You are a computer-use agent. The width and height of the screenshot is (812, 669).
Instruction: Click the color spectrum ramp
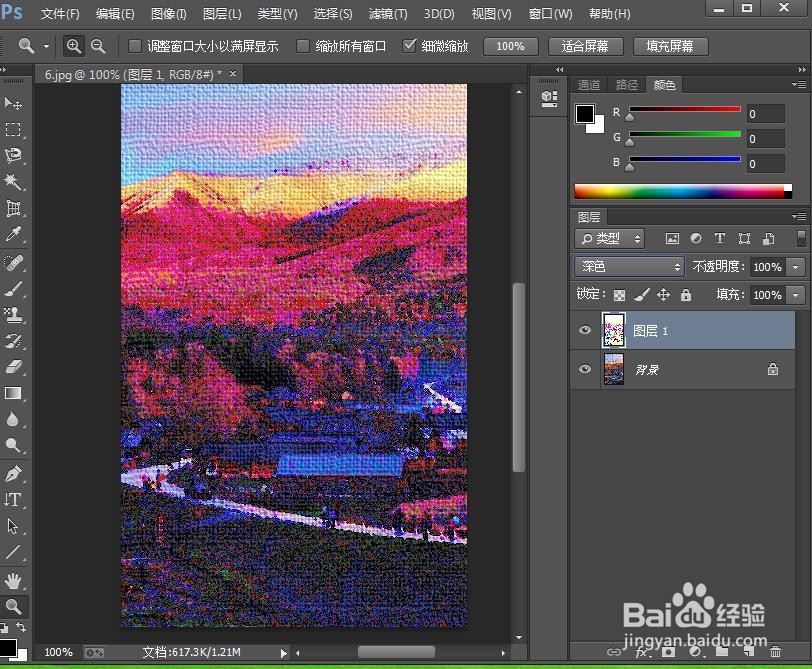(x=683, y=192)
